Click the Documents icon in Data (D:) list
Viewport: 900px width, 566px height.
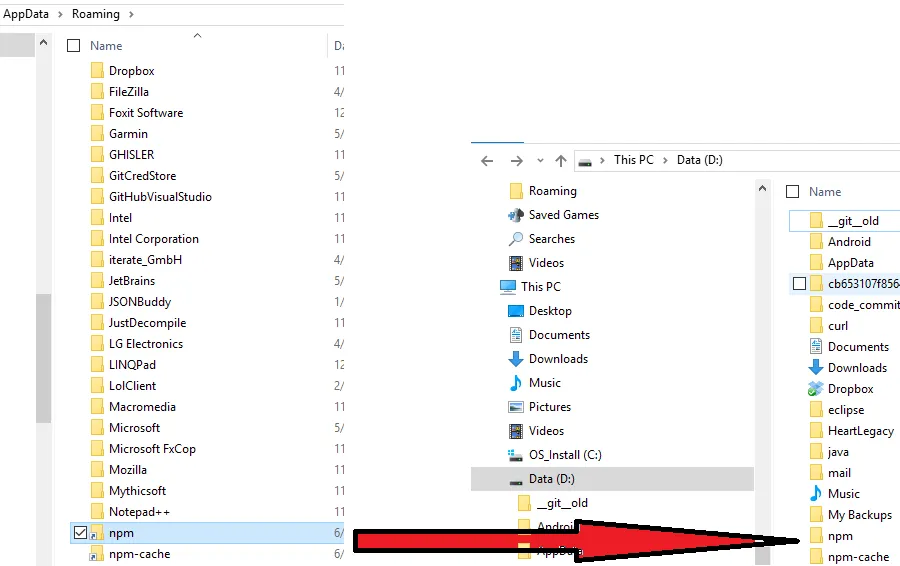click(x=816, y=346)
